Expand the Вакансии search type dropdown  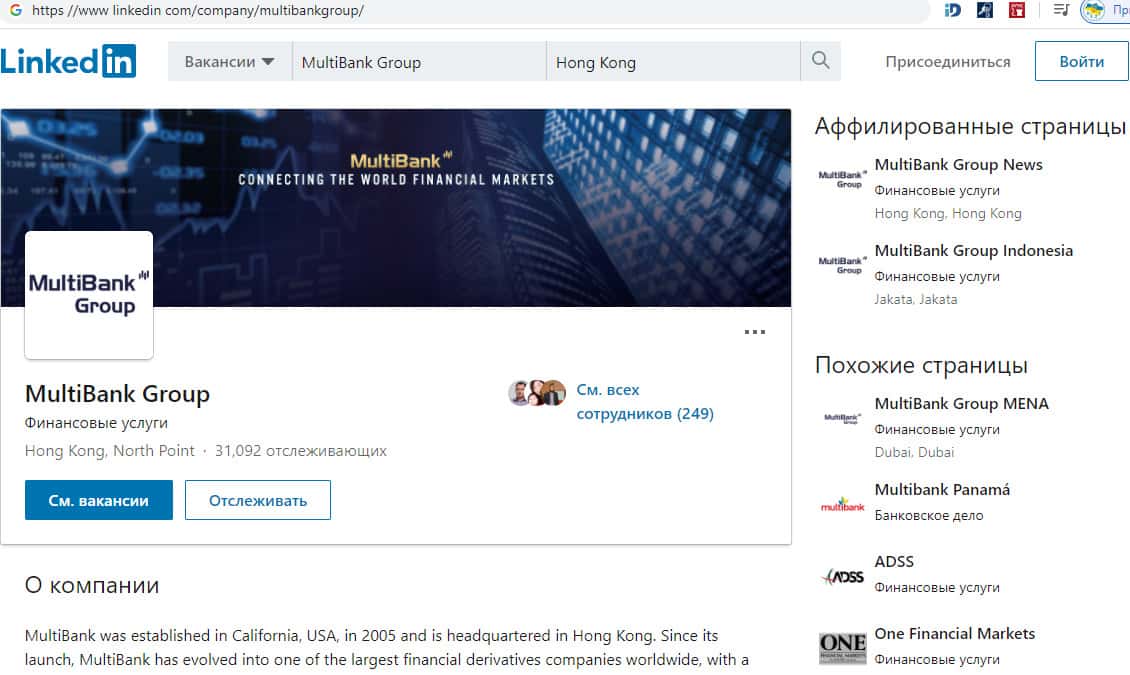click(x=229, y=61)
